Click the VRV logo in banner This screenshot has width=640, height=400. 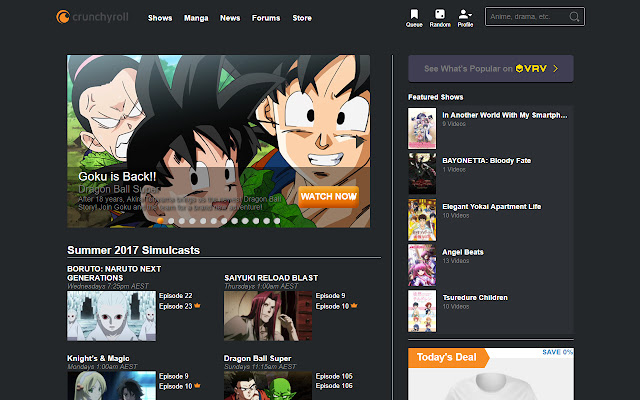[529, 69]
